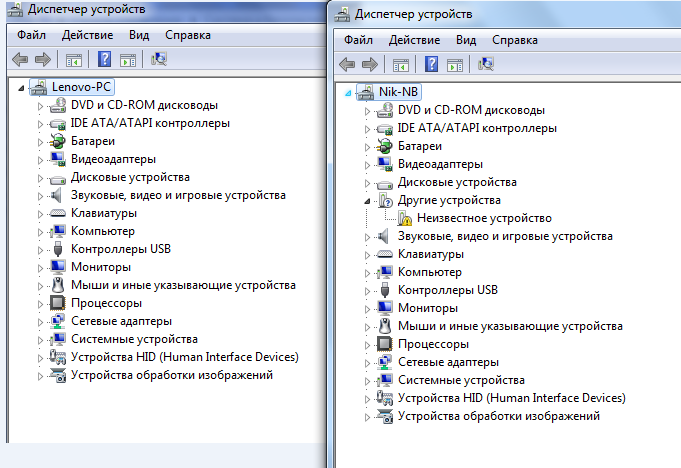Select Батареи row in Nik-NB window

(420, 146)
